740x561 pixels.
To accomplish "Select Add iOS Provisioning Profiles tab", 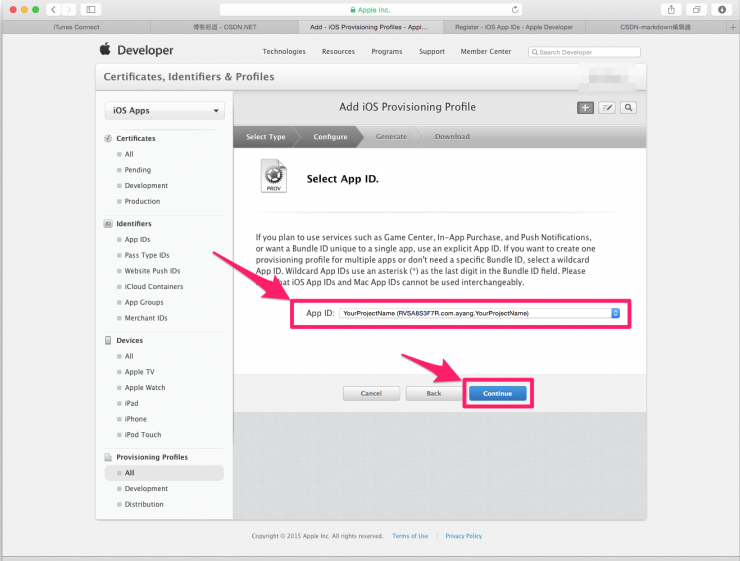I will pos(371,27).
